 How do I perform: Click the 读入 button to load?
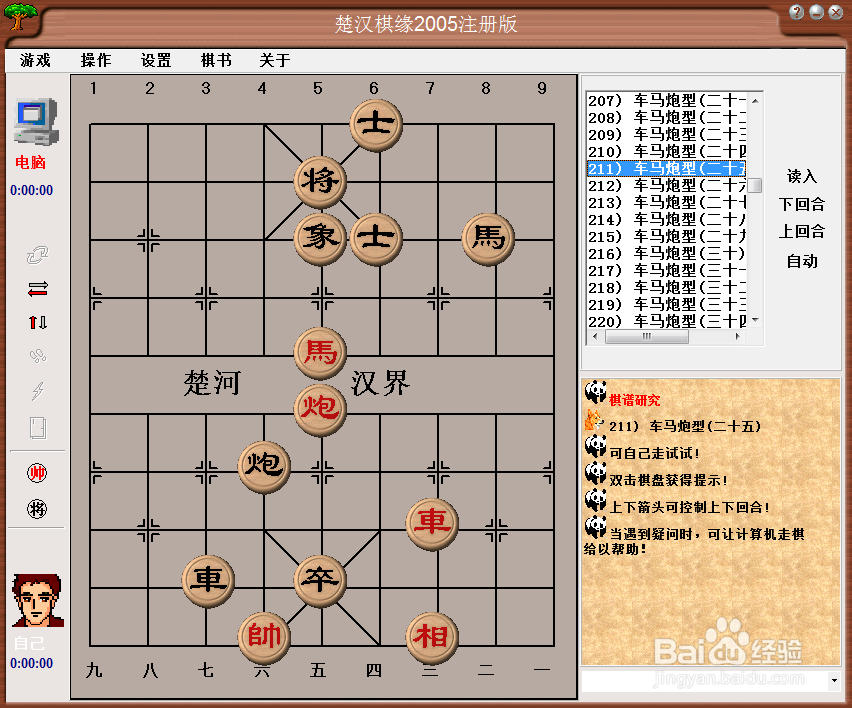click(801, 177)
